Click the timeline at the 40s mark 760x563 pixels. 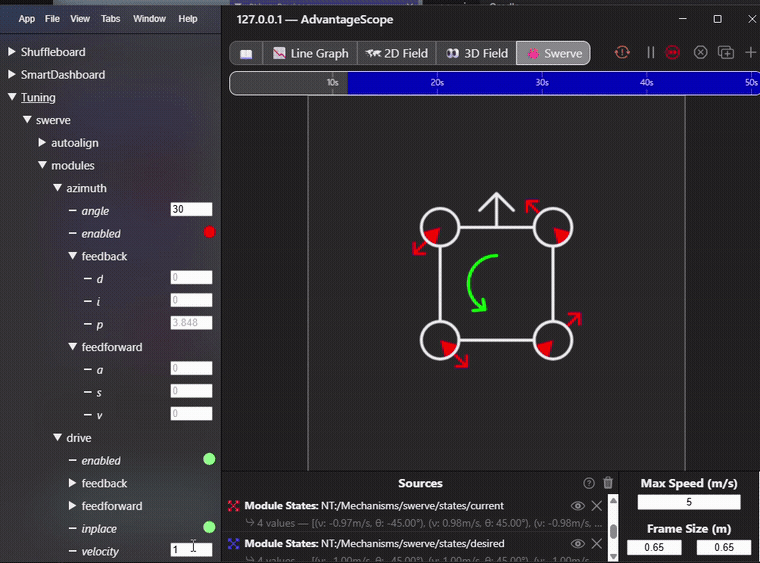click(x=647, y=83)
